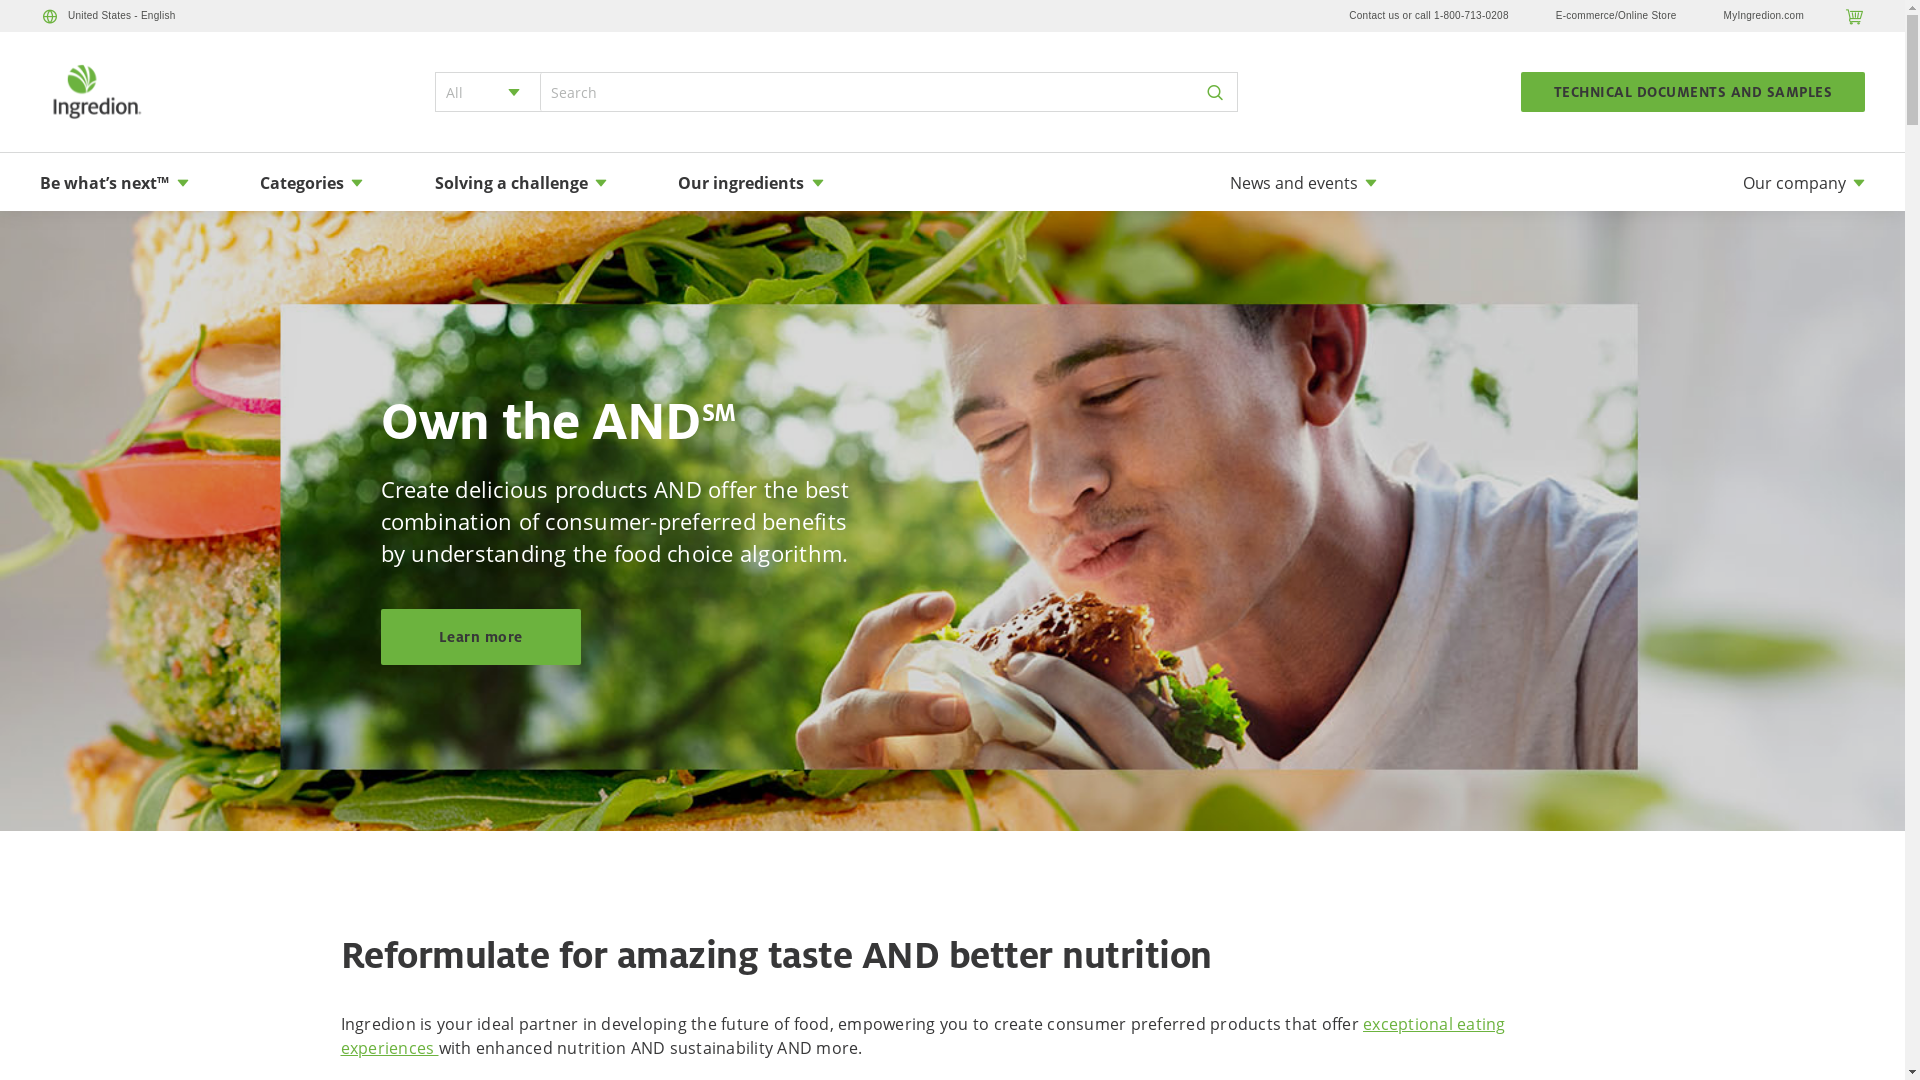Go to MyIngredion.com link
1920x1080 pixels.
coord(1763,16)
